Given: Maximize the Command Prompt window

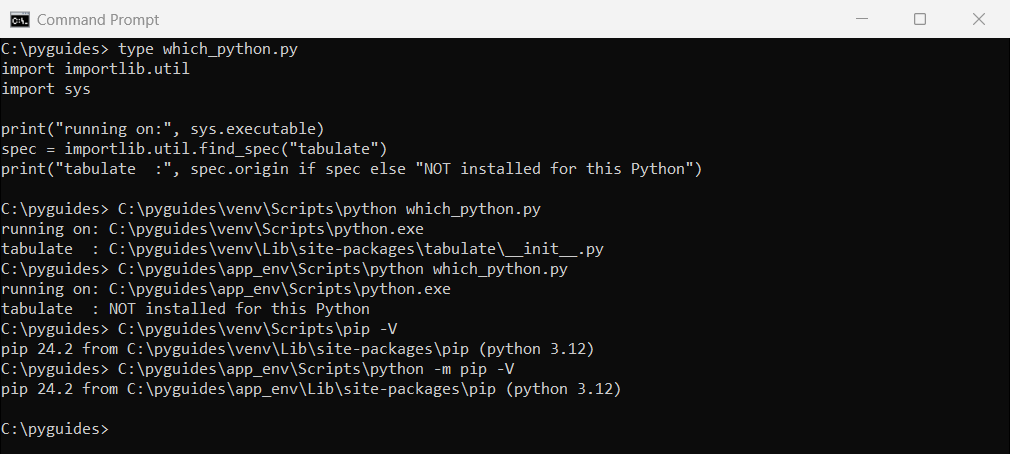Looking at the screenshot, I should pyautogui.click(x=920, y=19).
